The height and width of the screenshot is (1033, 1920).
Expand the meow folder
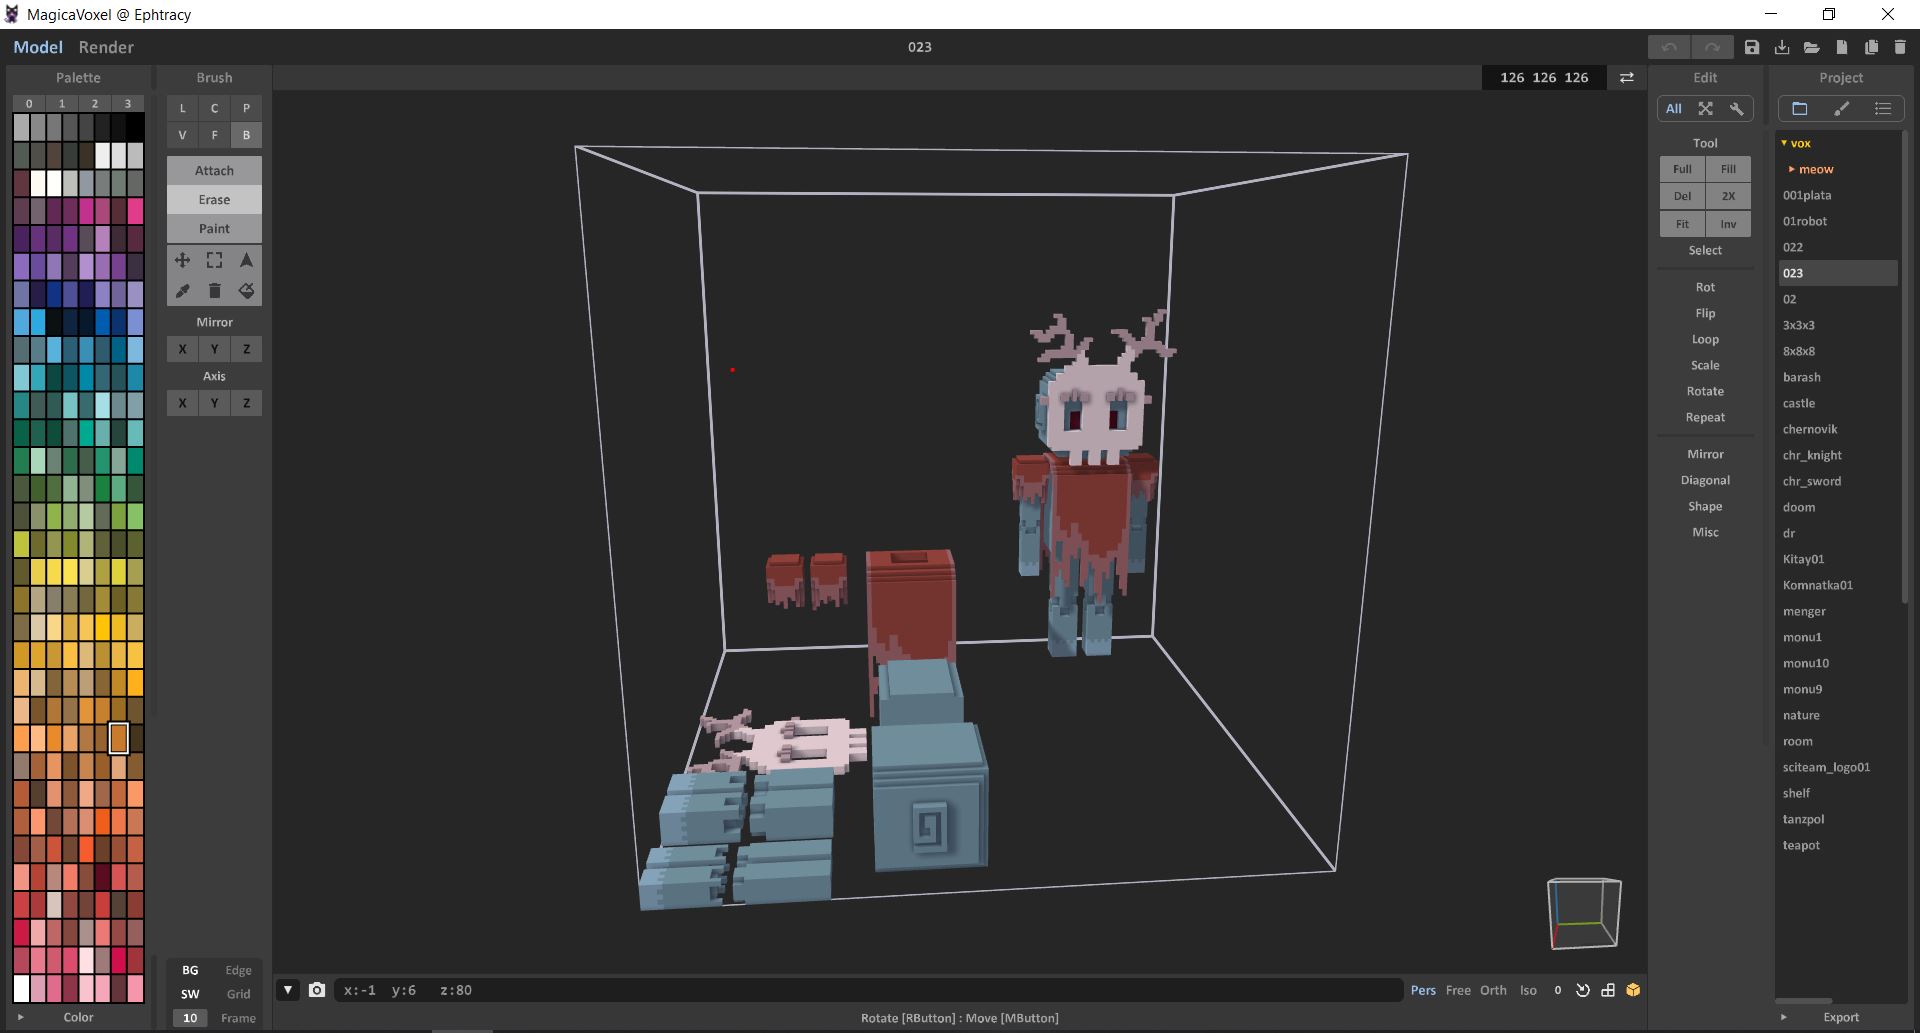[1792, 169]
